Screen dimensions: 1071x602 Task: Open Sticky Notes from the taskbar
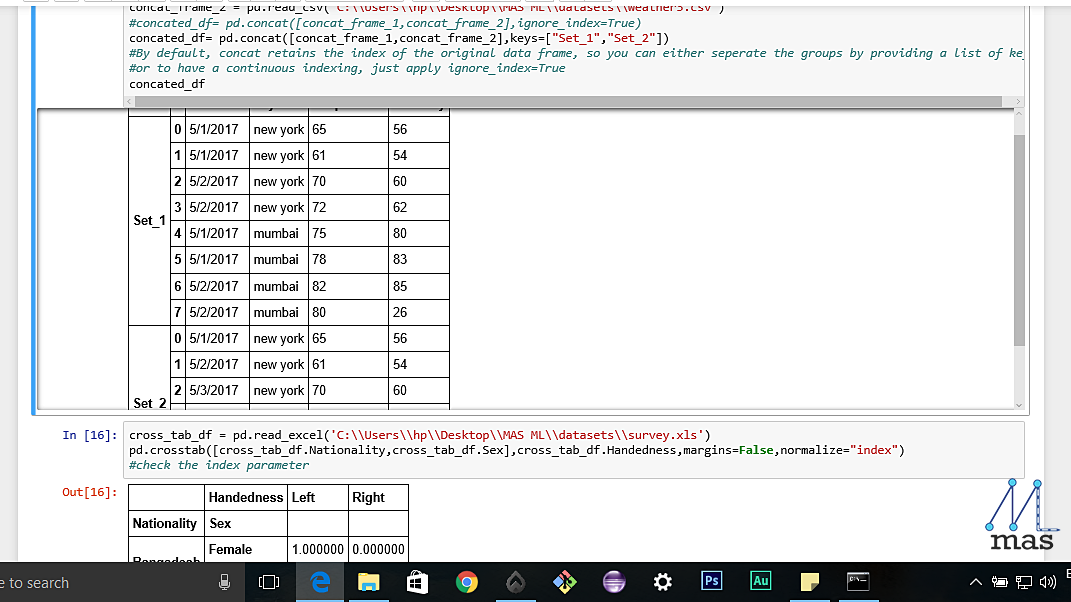(808, 581)
